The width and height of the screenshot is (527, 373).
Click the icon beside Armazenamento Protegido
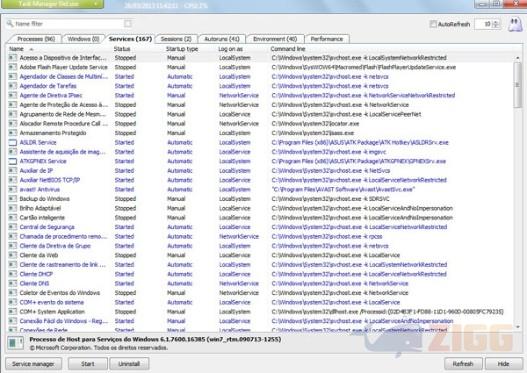coord(13,133)
